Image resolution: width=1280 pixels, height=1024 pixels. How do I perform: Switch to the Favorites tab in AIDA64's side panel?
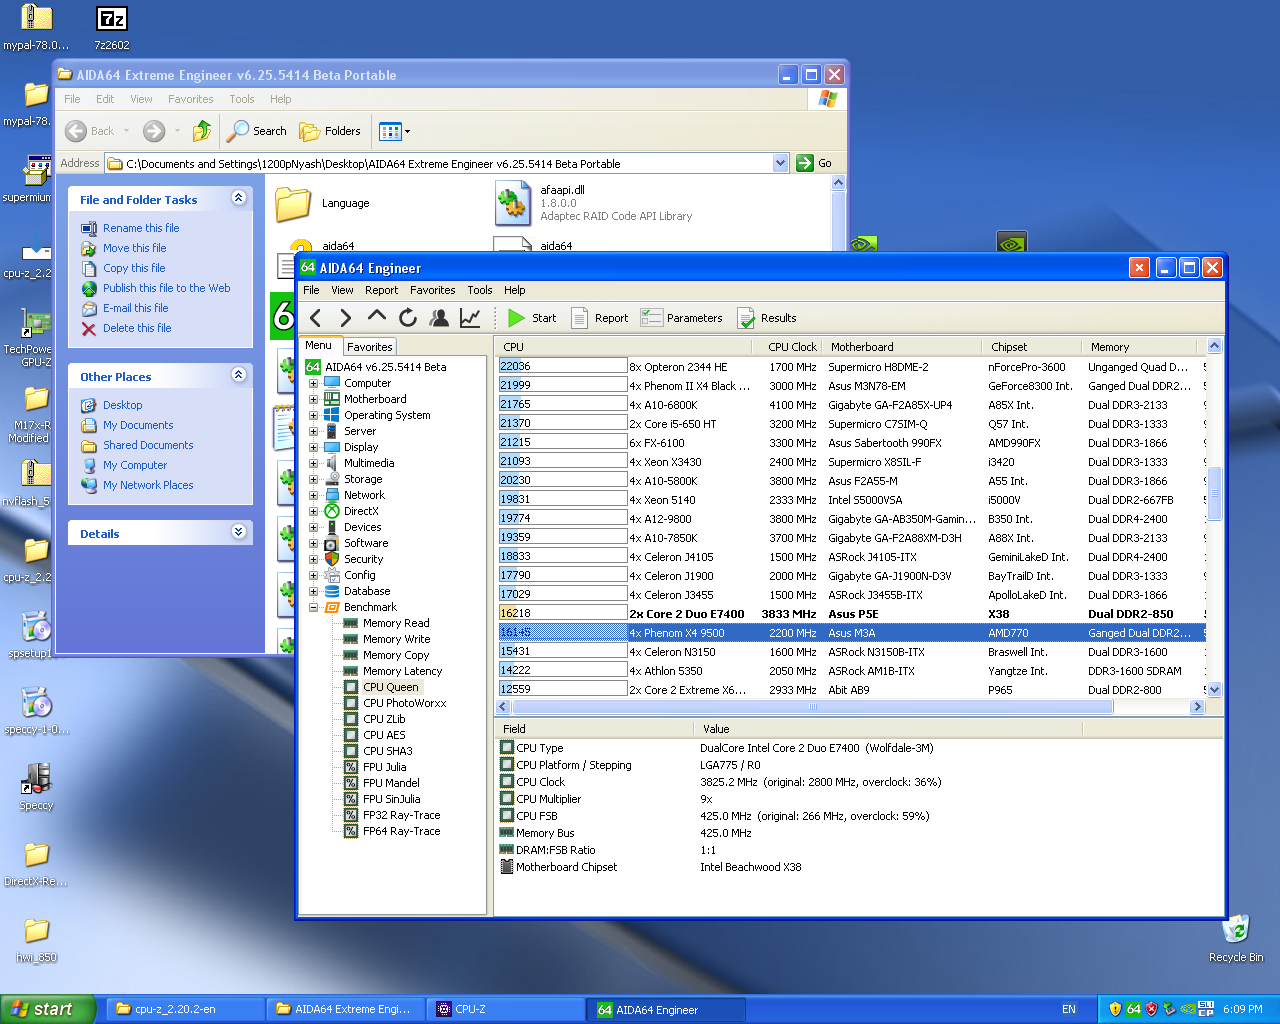click(370, 347)
